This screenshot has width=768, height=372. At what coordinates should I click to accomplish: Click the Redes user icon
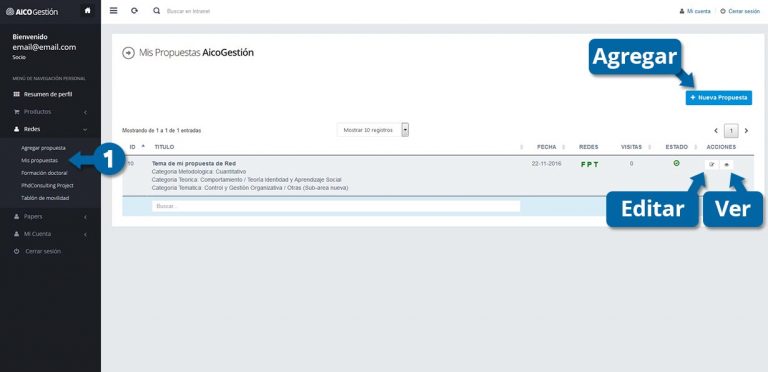click(16, 129)
